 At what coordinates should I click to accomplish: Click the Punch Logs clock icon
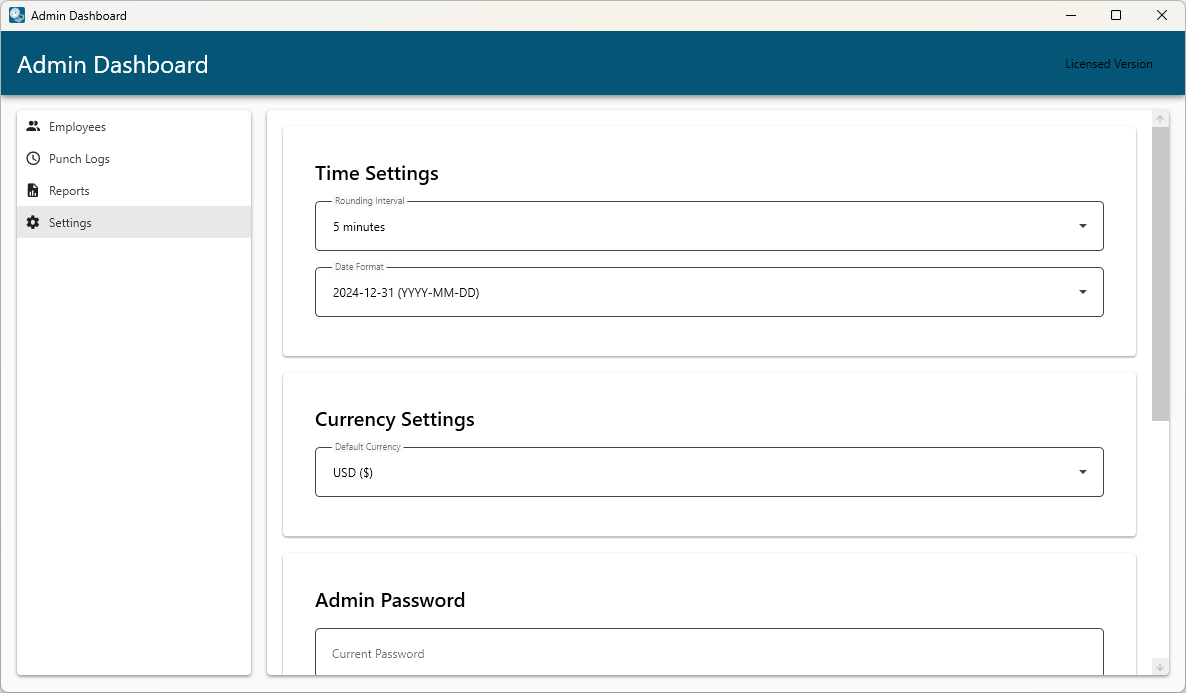[x=33, y=159]
